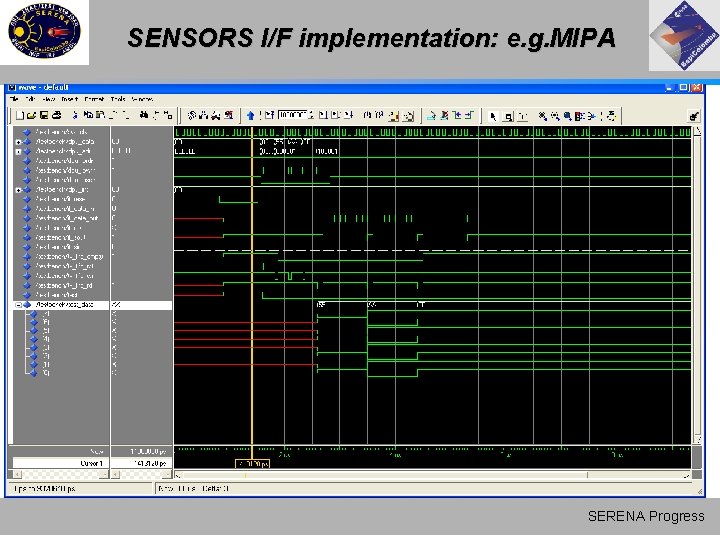This screenshot has height=540, width=720.
Task: Click the Paste toolbar icon
Action: tap(101, 115)
